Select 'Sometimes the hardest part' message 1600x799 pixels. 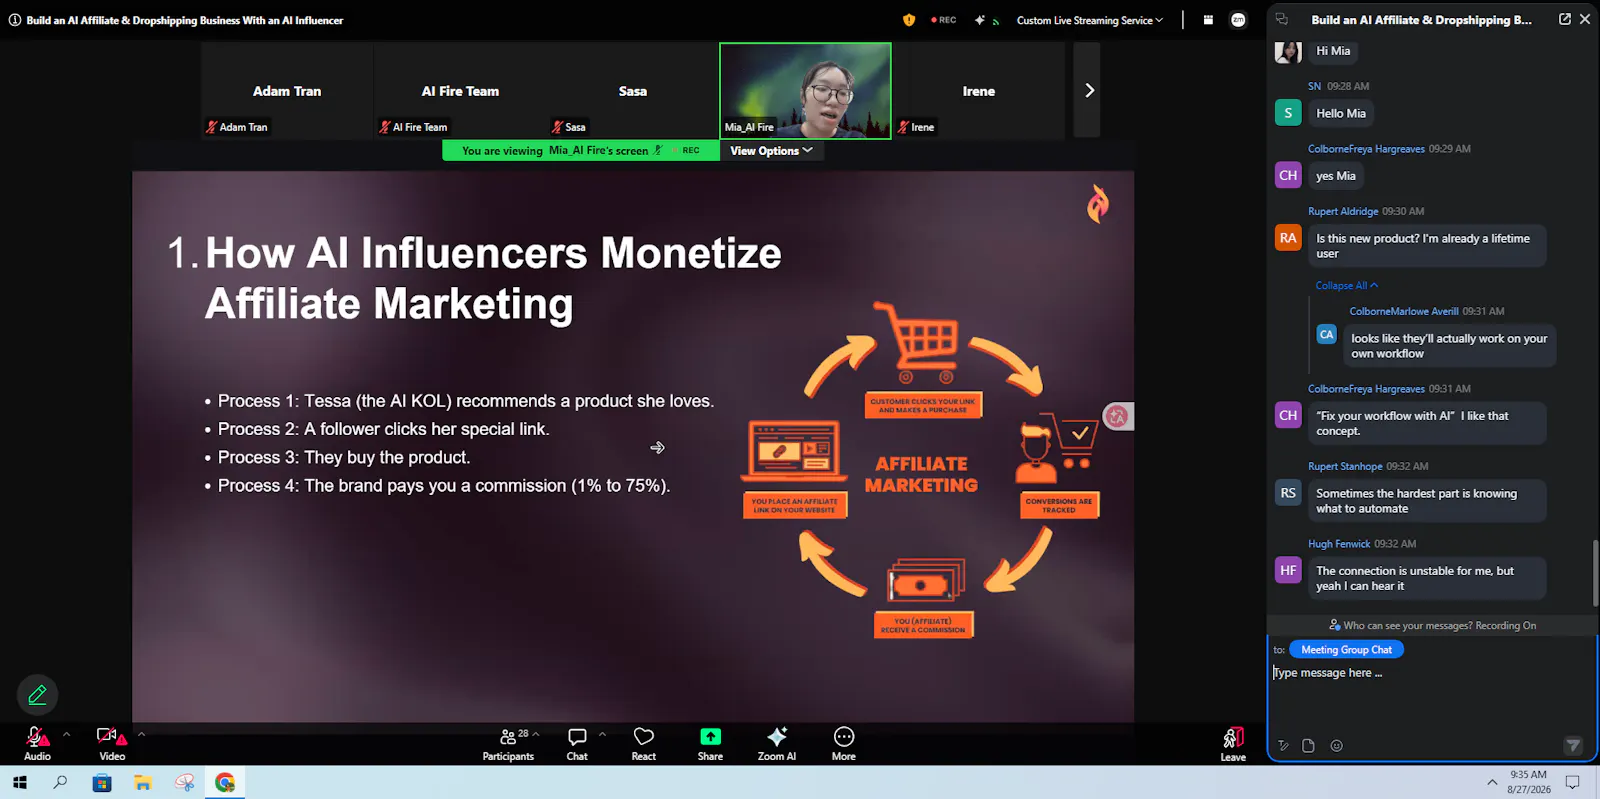tap(1427, 501)
